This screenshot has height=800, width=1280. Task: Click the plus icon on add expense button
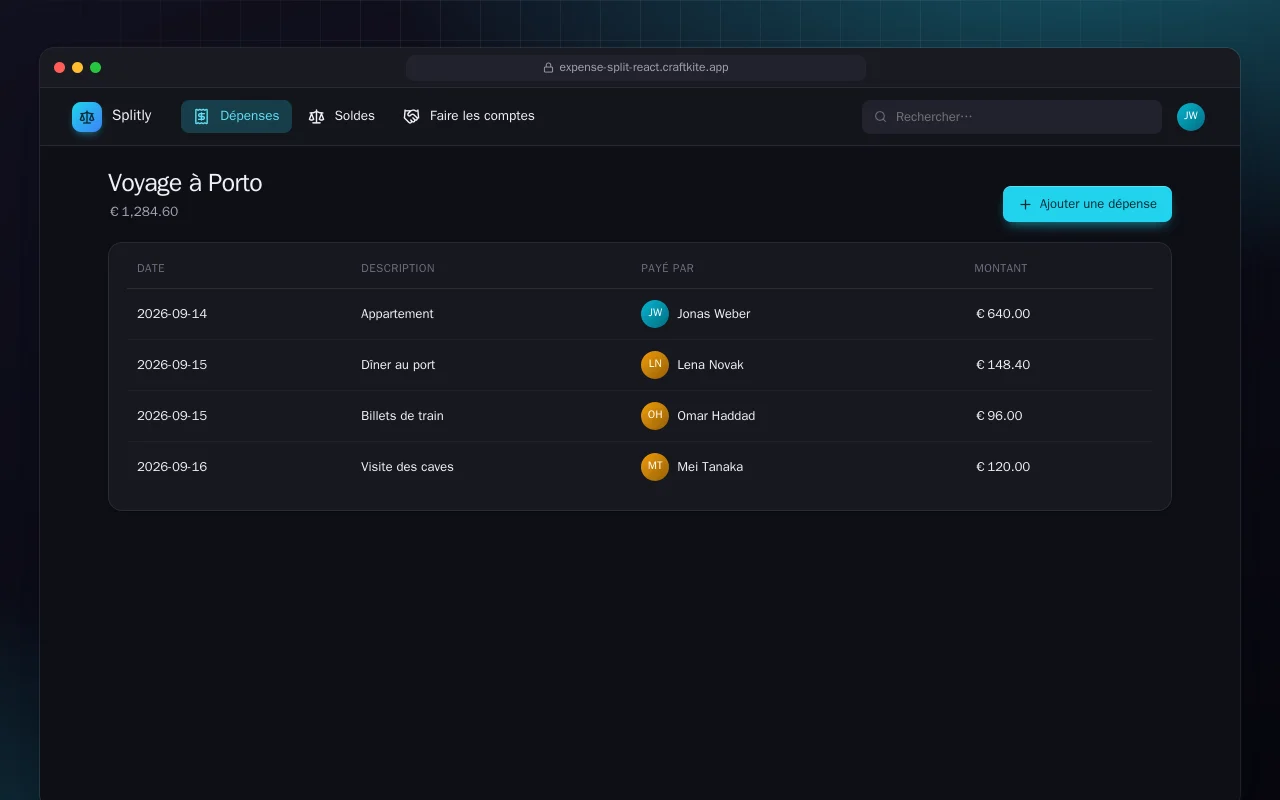pos(1025,204)
